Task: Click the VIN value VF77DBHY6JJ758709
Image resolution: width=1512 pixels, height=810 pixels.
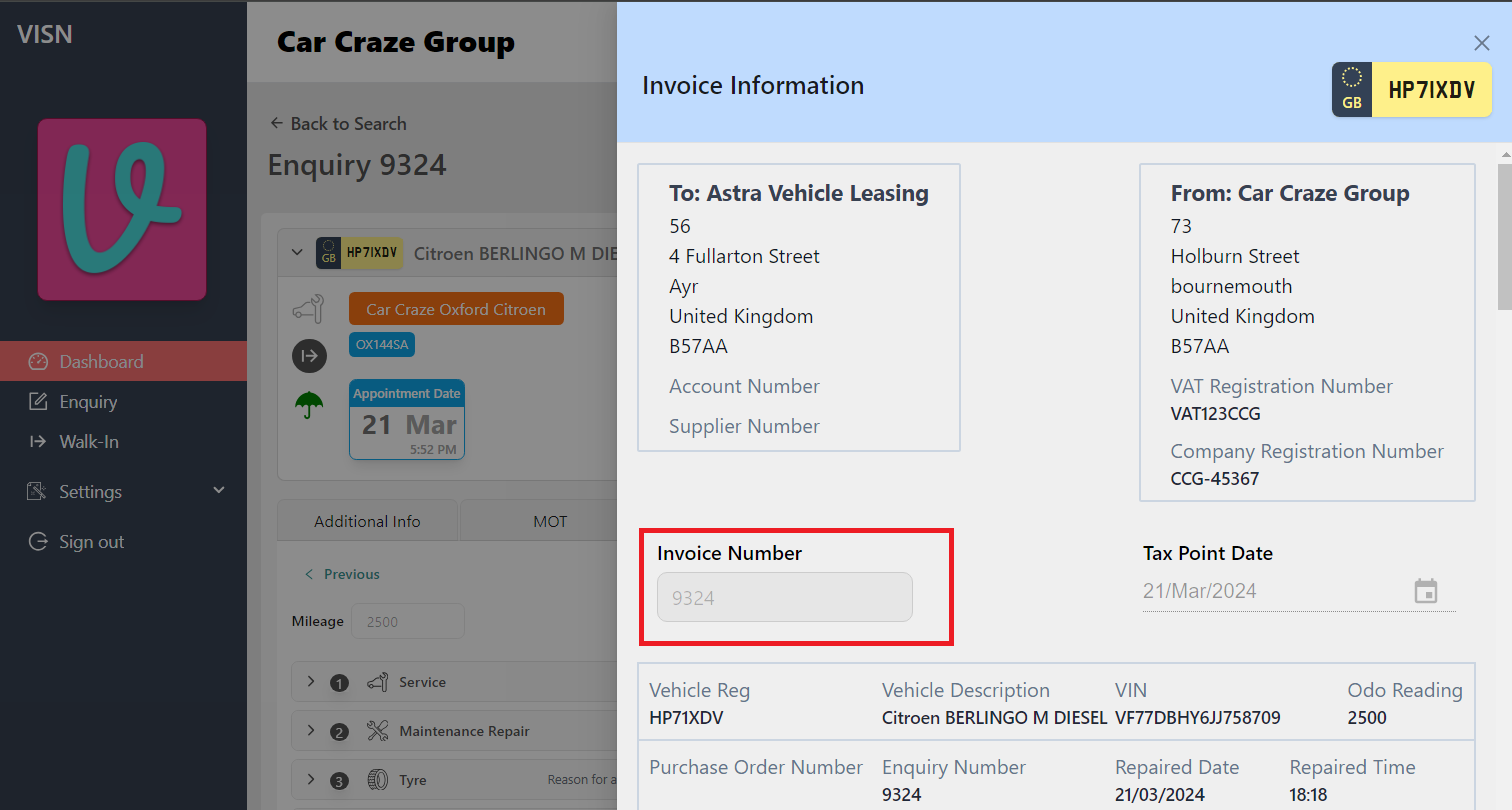Action: [x=1198, y=718]
